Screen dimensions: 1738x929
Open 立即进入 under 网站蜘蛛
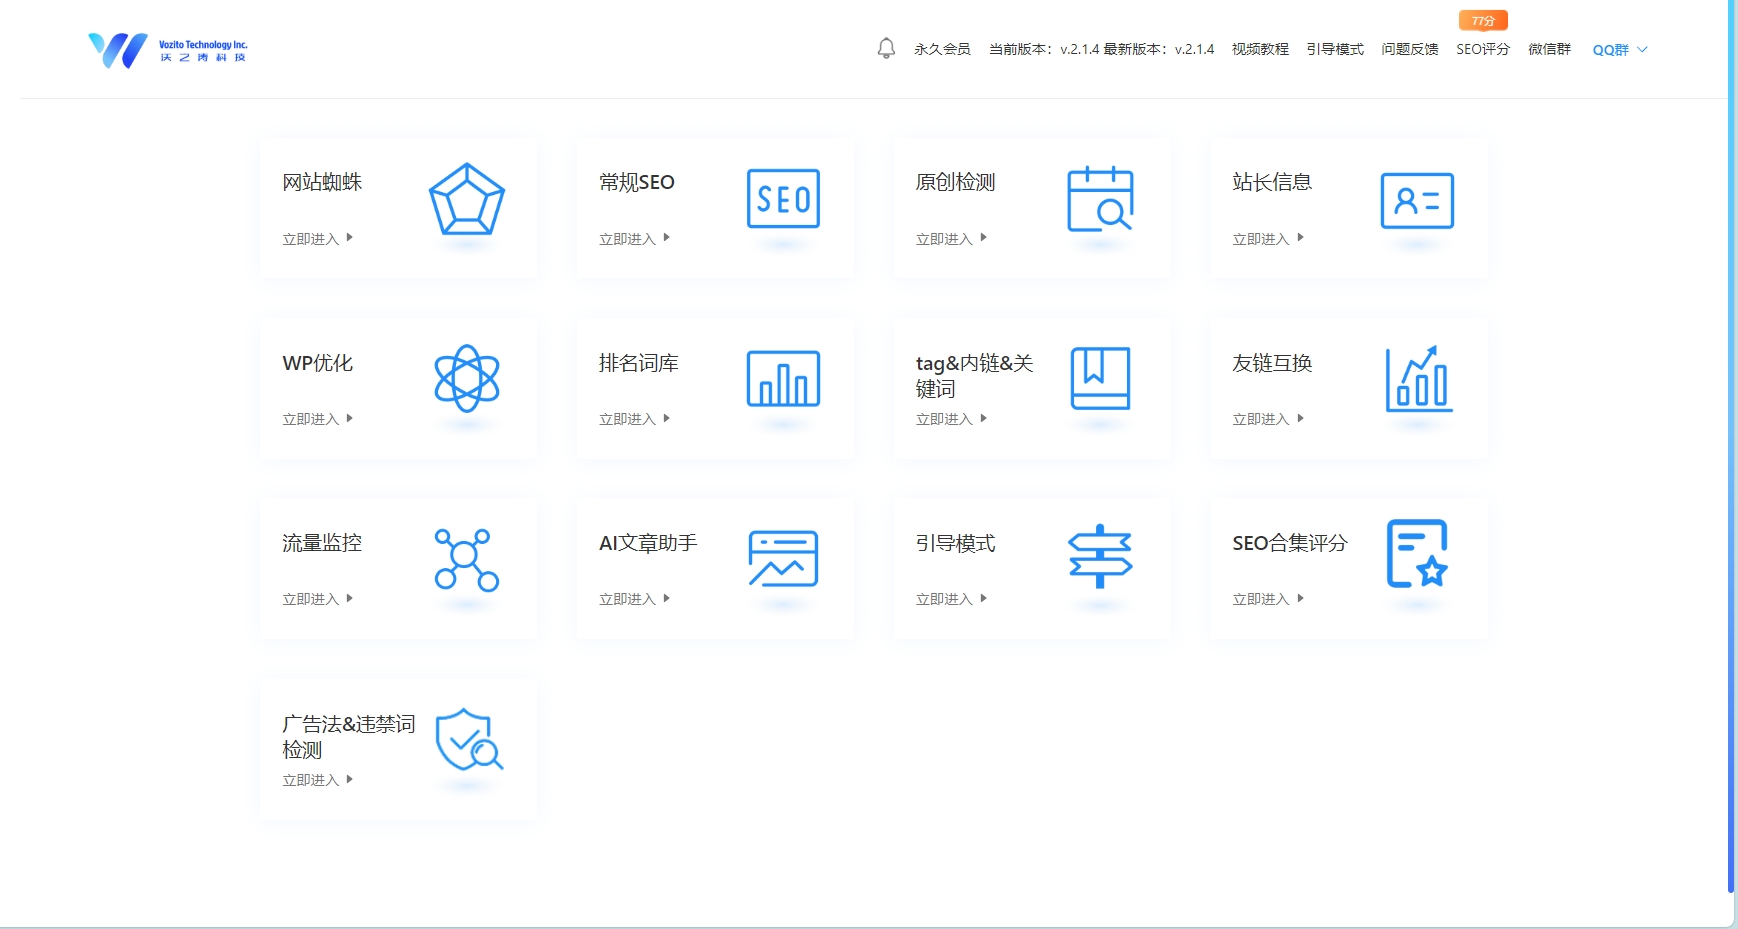[311, 238]
